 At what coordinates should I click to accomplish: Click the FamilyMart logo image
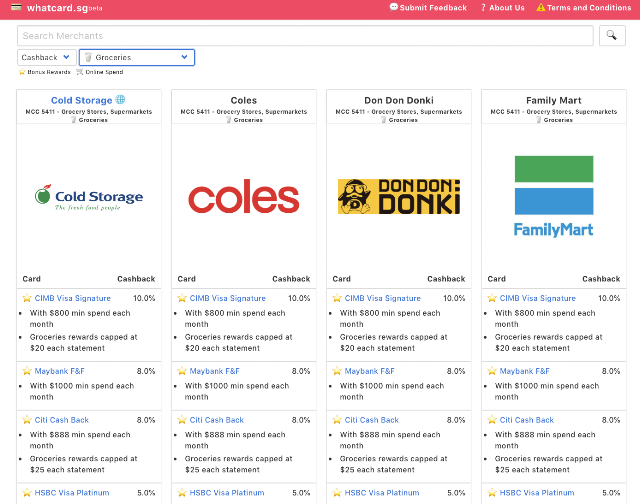(x=554, y=196)
